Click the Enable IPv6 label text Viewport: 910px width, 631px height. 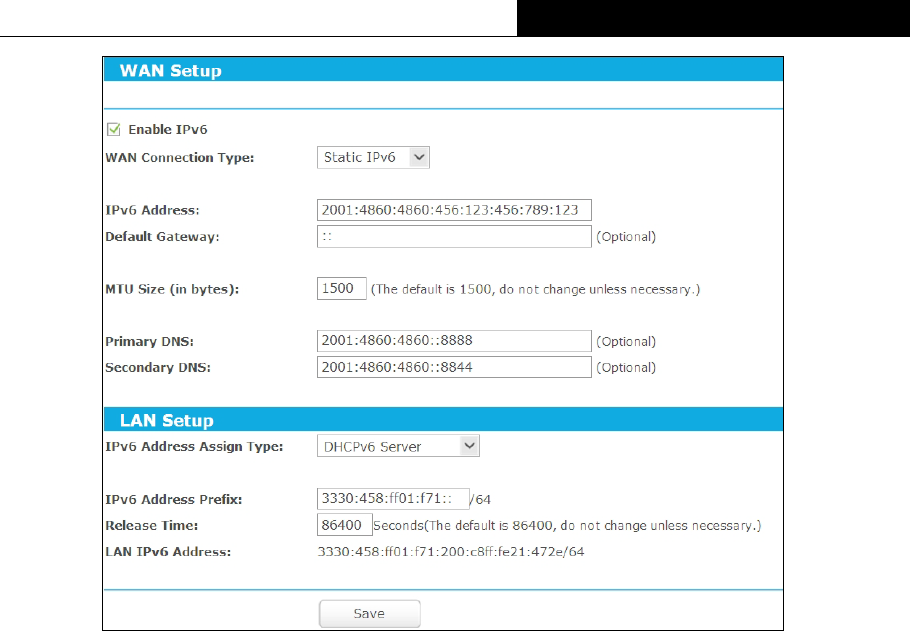coord(168,129)
